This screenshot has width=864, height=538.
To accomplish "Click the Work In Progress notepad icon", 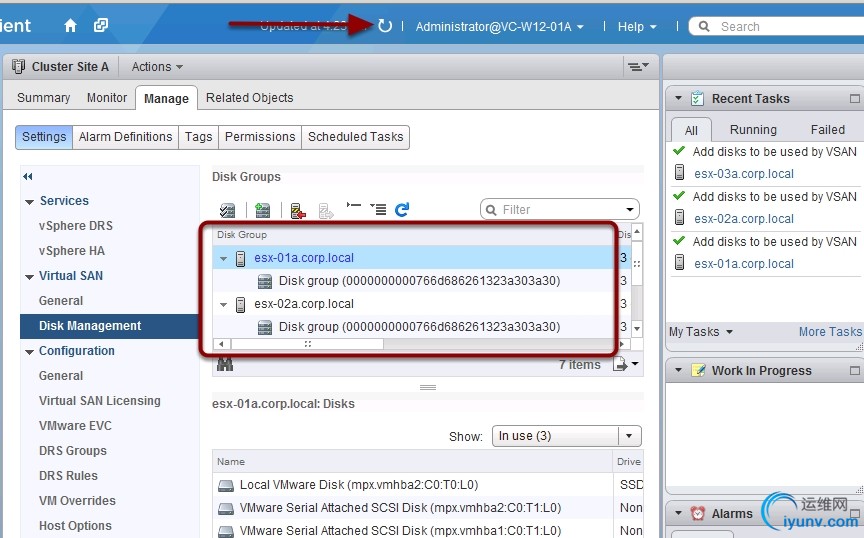I will (698, 370).
